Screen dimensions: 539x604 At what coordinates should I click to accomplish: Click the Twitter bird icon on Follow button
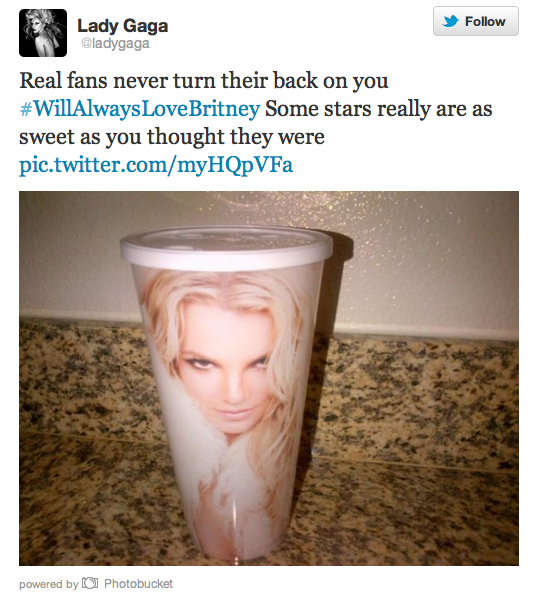(x=450, y=21)
